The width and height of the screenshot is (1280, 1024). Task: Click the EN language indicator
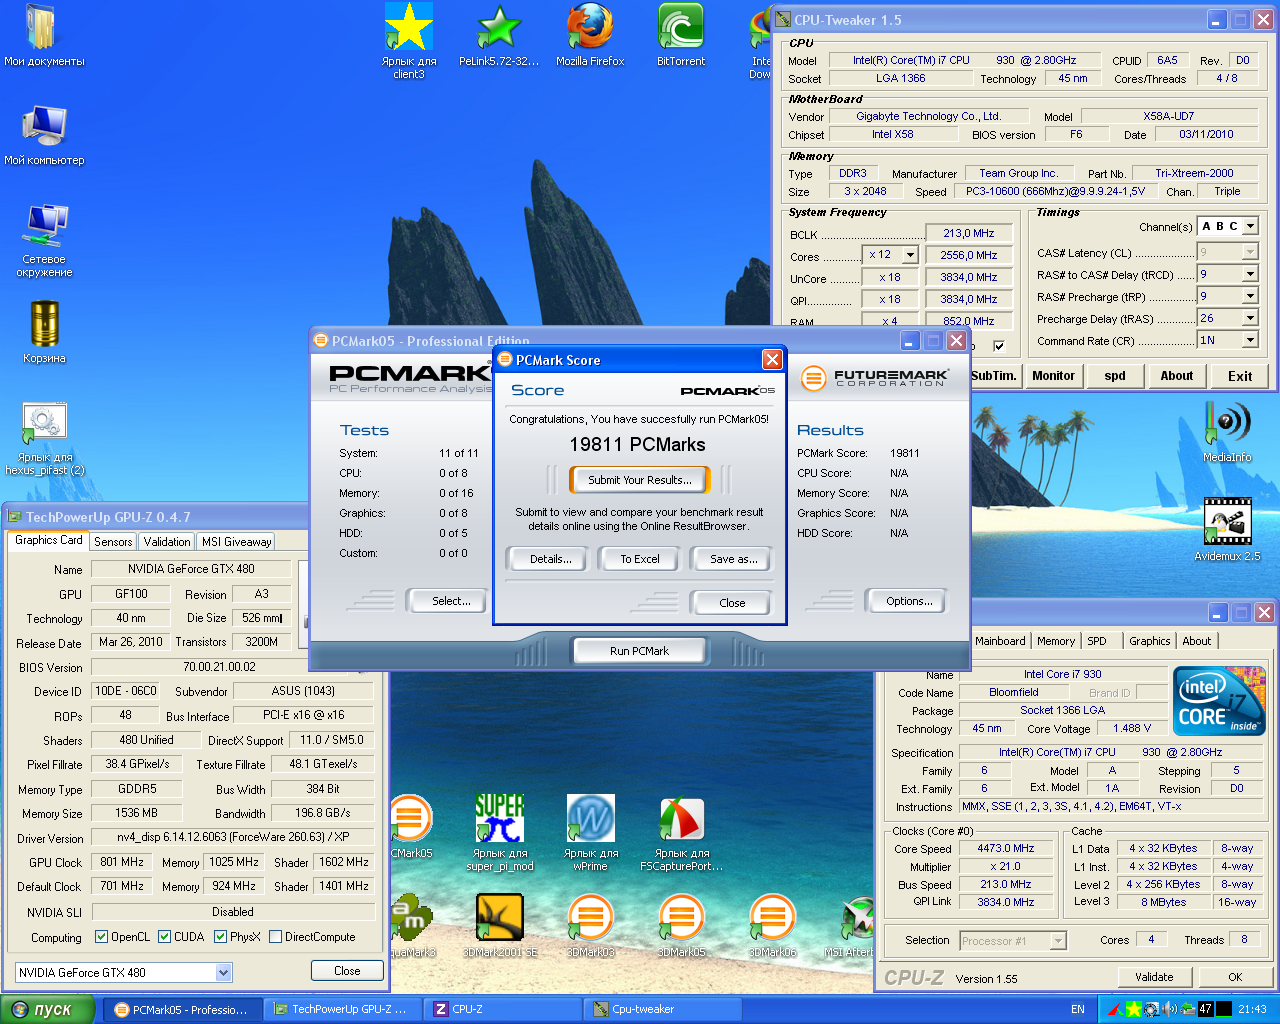point(1078,1009)
